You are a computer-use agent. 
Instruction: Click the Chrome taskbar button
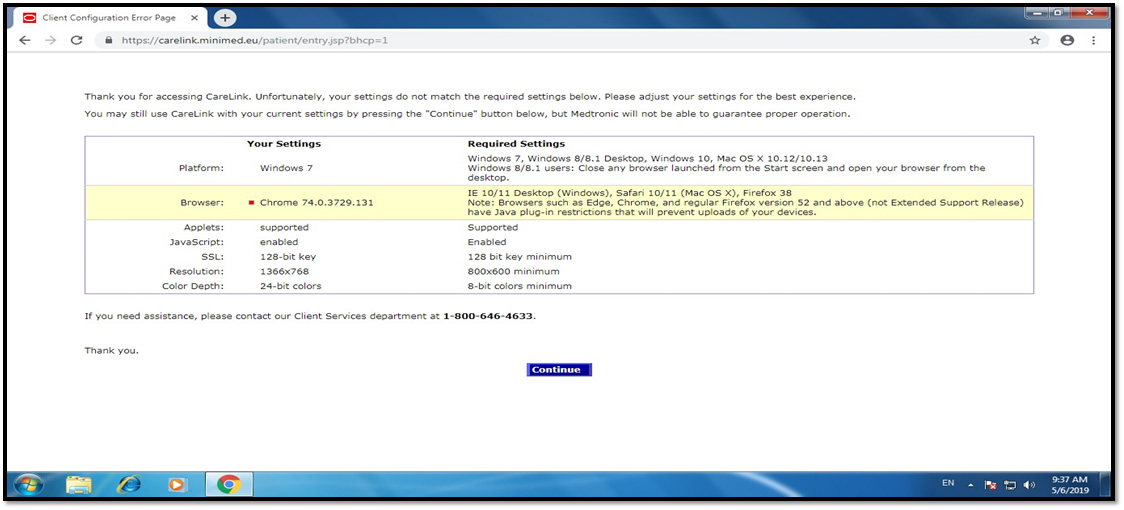click(229, 485)
